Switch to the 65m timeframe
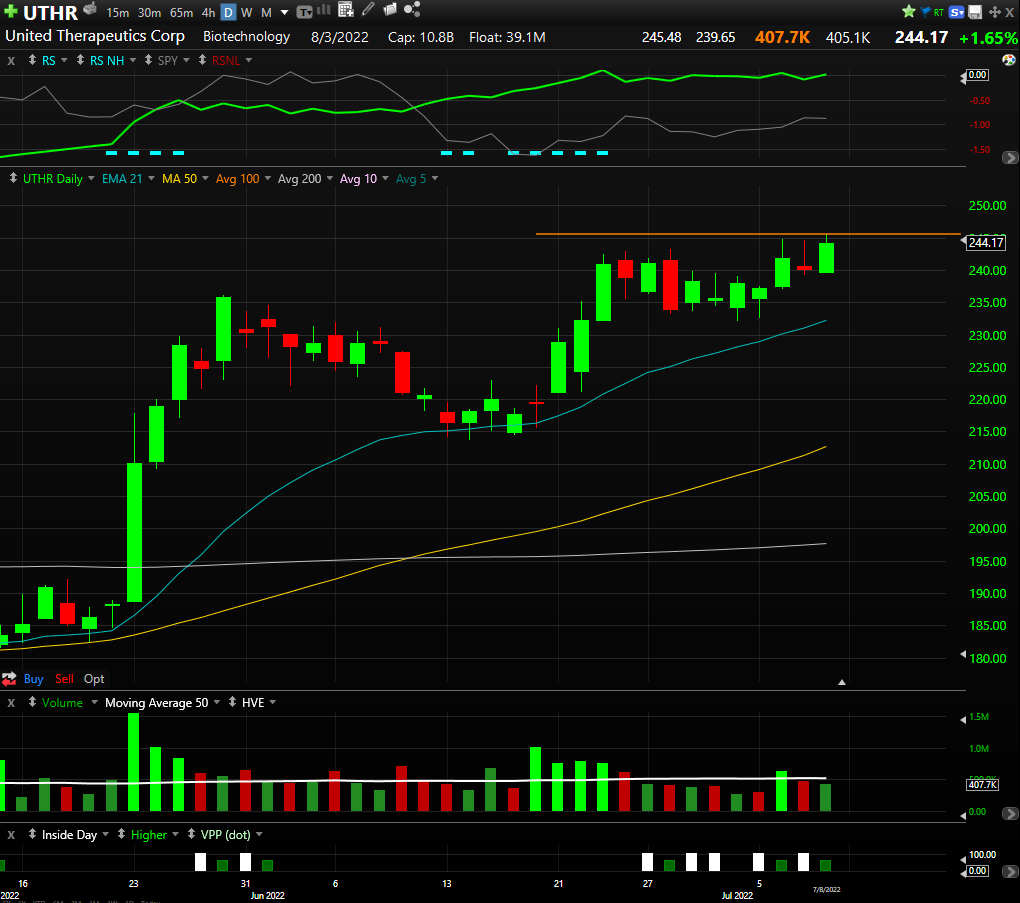The image size is (1020, 903). [x=181, y=12]
